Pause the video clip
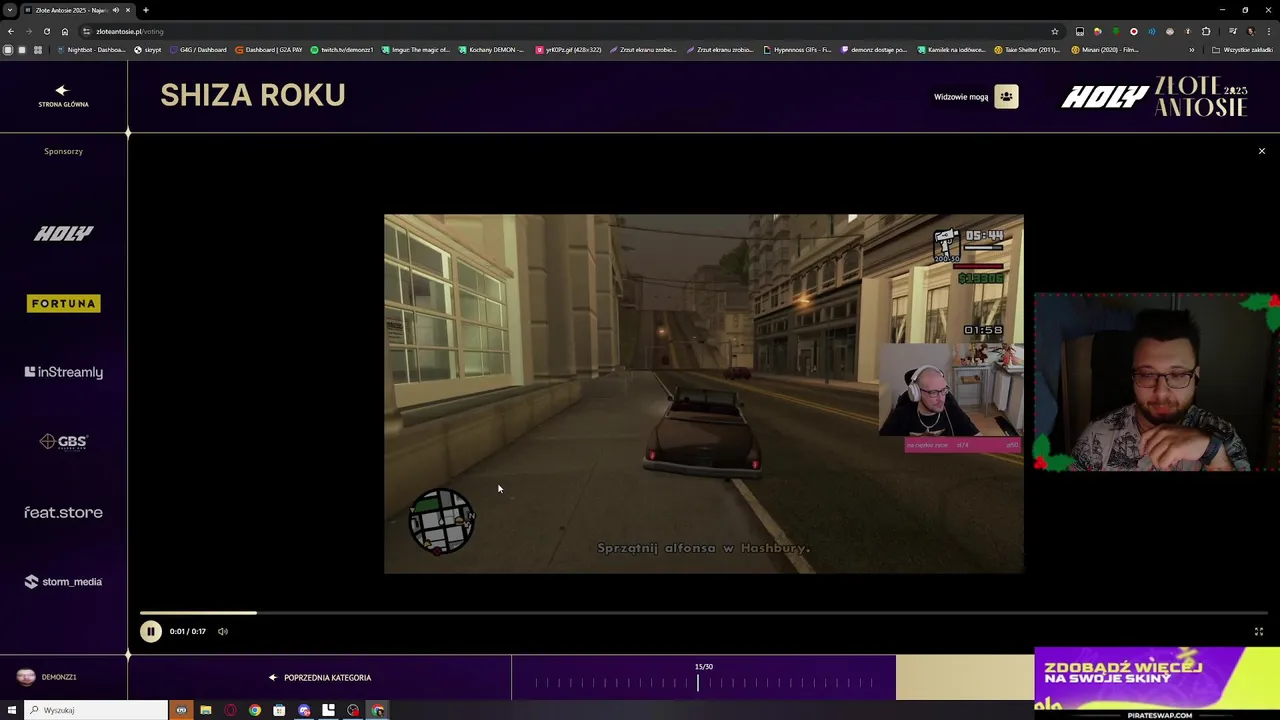1280x720 pixels. point(150,631)
